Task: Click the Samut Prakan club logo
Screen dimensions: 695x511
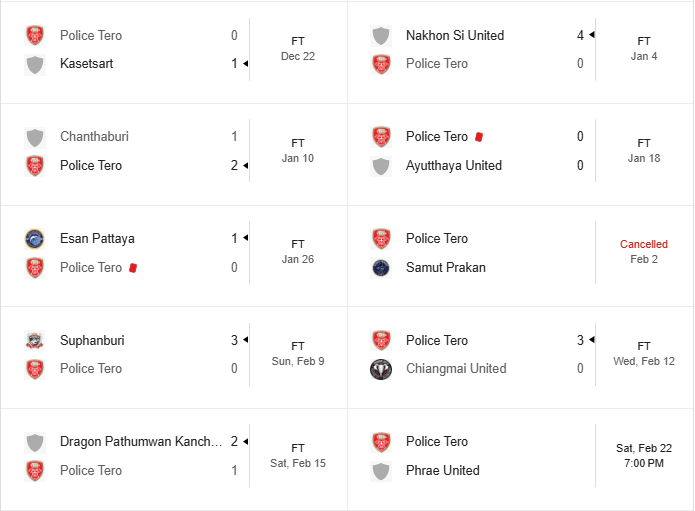Action: point(381,267)
